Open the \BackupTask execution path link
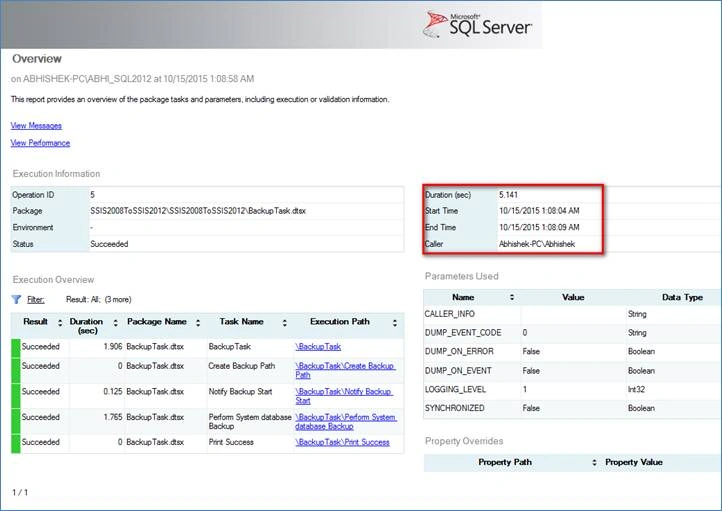Viewport: 722px width, 511px height. point(318,347)
